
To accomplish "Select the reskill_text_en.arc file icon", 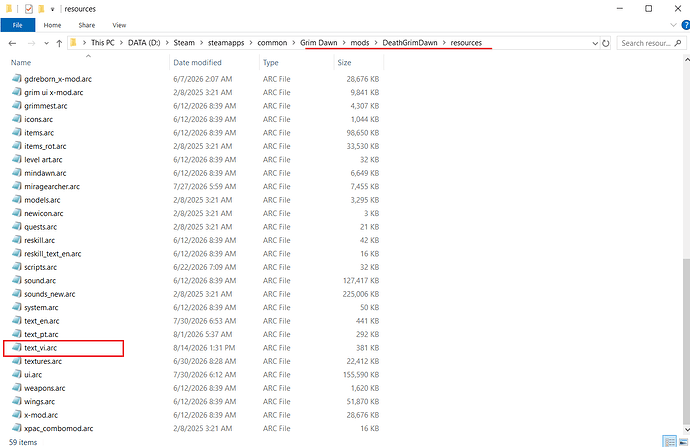I will click(17, 253).
